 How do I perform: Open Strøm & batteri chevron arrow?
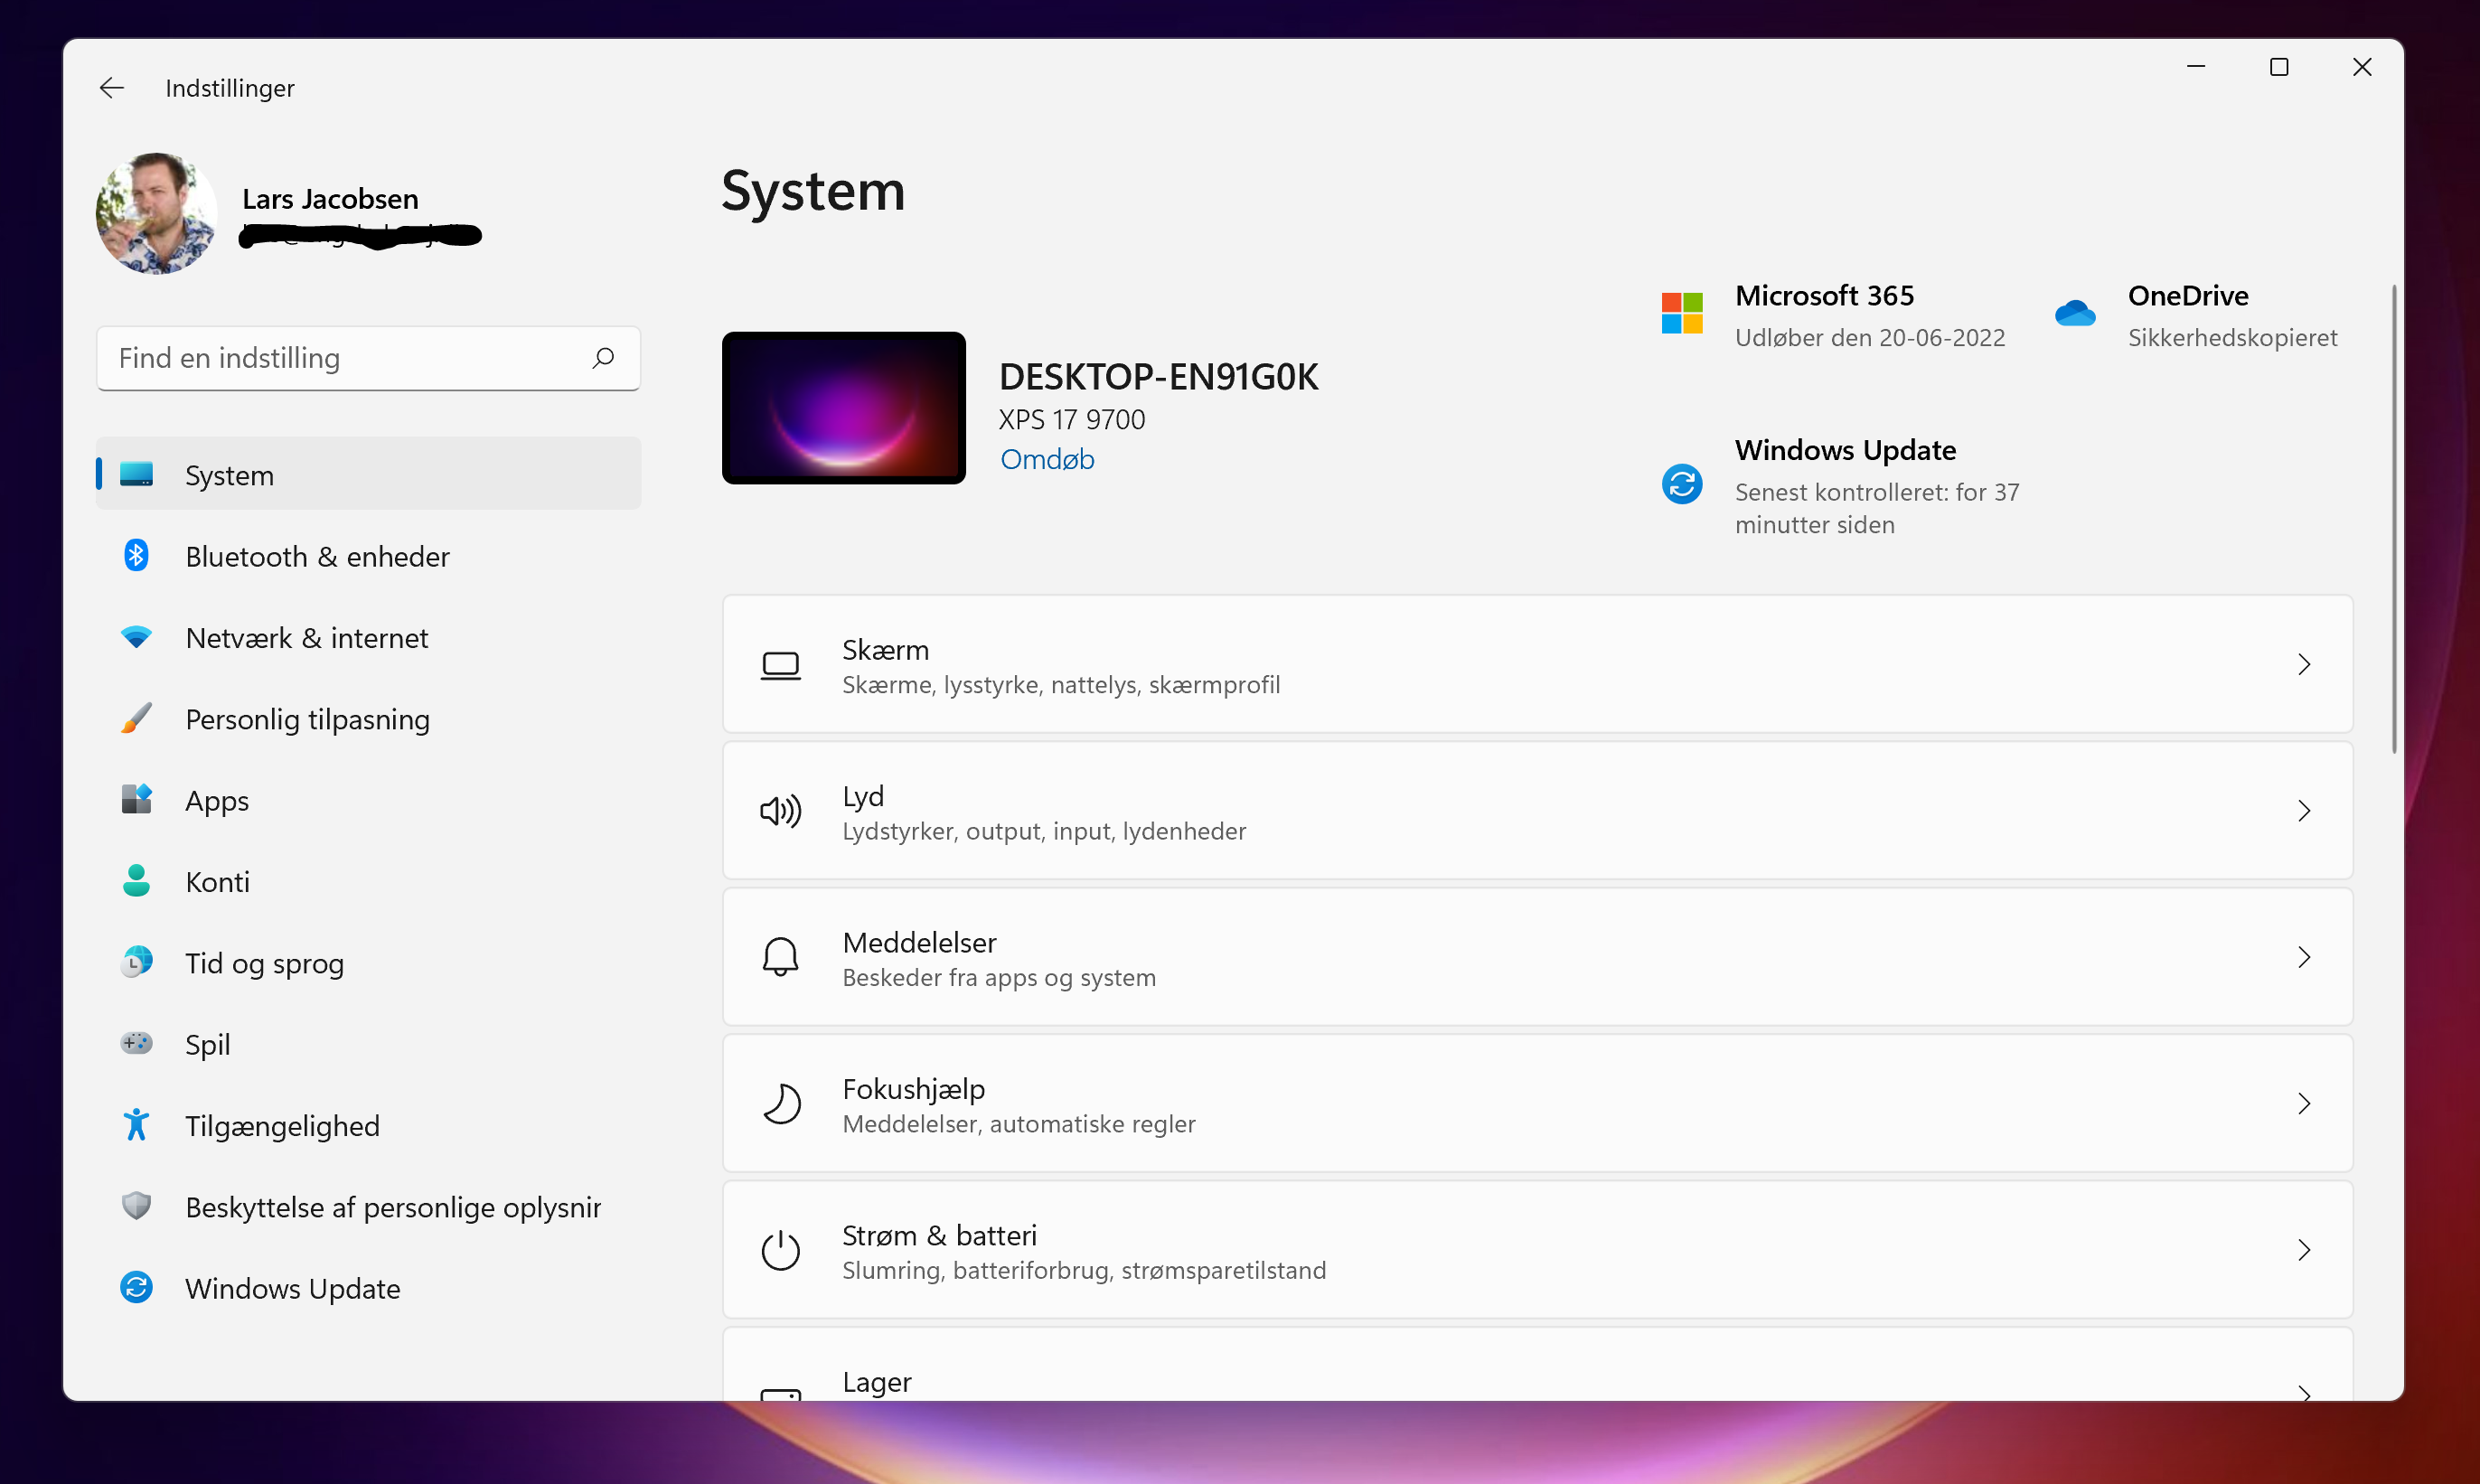tap(2304, 1250)
